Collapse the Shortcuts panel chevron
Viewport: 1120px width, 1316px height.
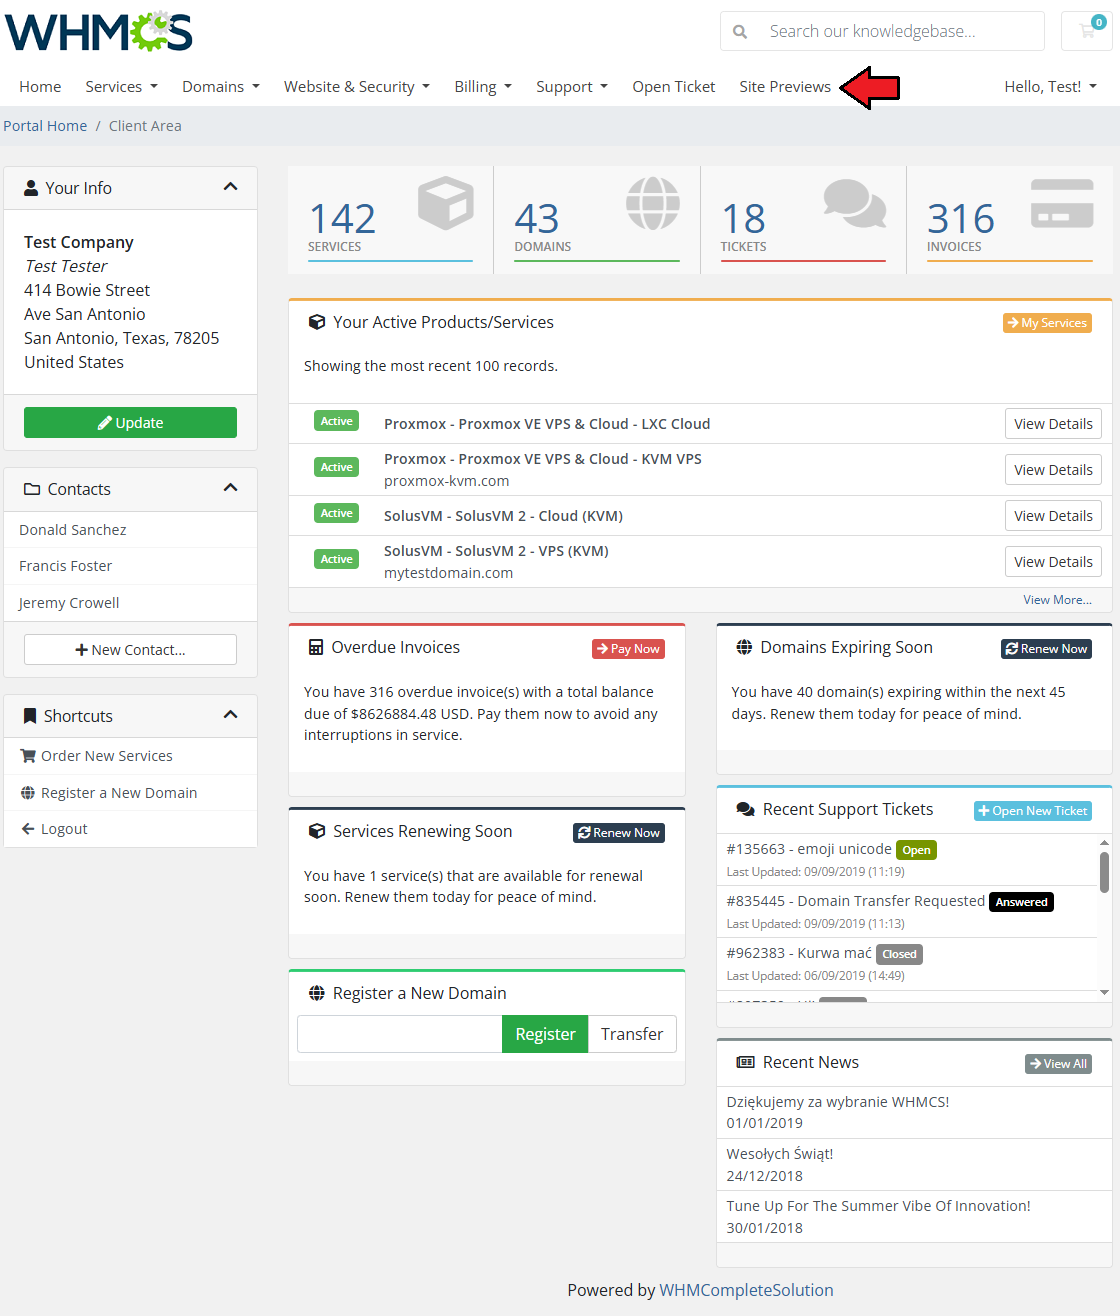click(x=231, y=715)
